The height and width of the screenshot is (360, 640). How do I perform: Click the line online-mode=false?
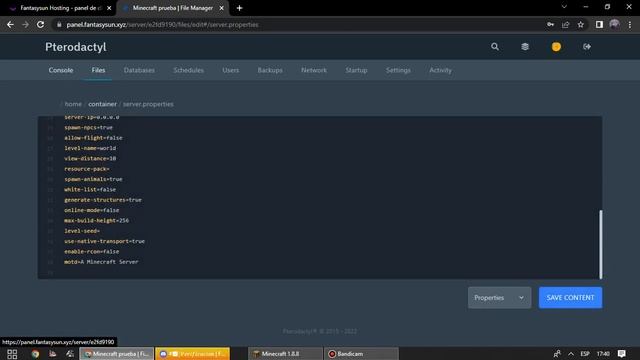[92, 210]
